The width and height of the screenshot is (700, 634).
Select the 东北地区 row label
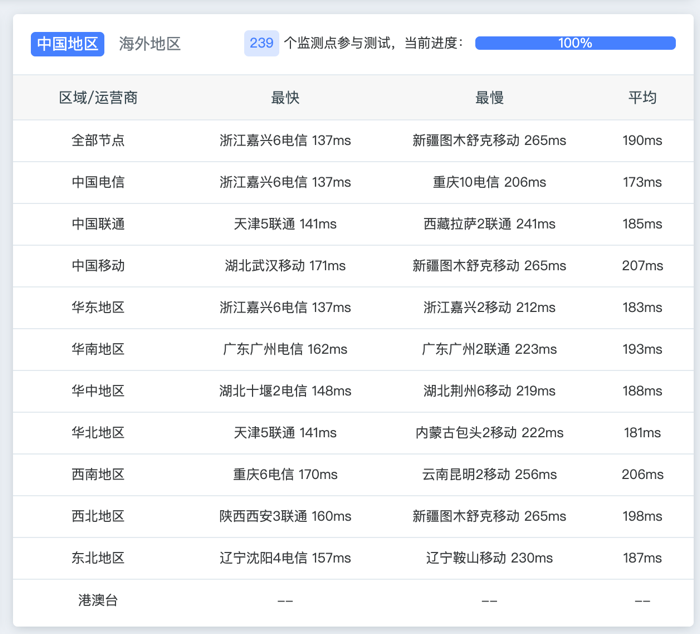point(98,558)
